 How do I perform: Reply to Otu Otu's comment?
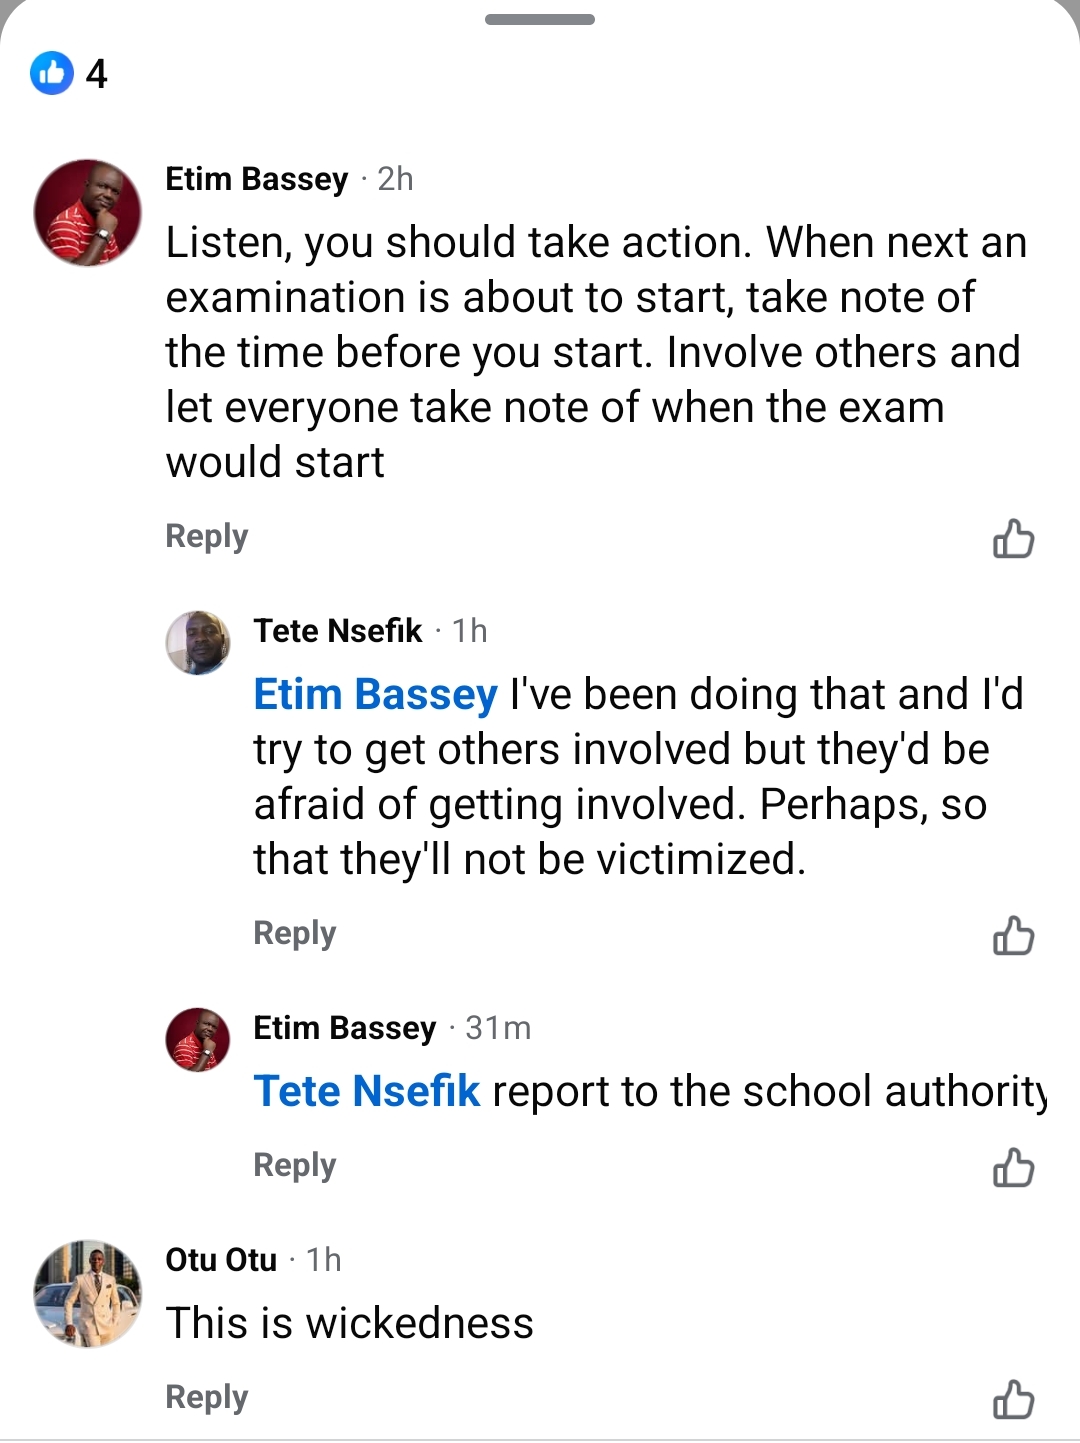click(206, 1397)
